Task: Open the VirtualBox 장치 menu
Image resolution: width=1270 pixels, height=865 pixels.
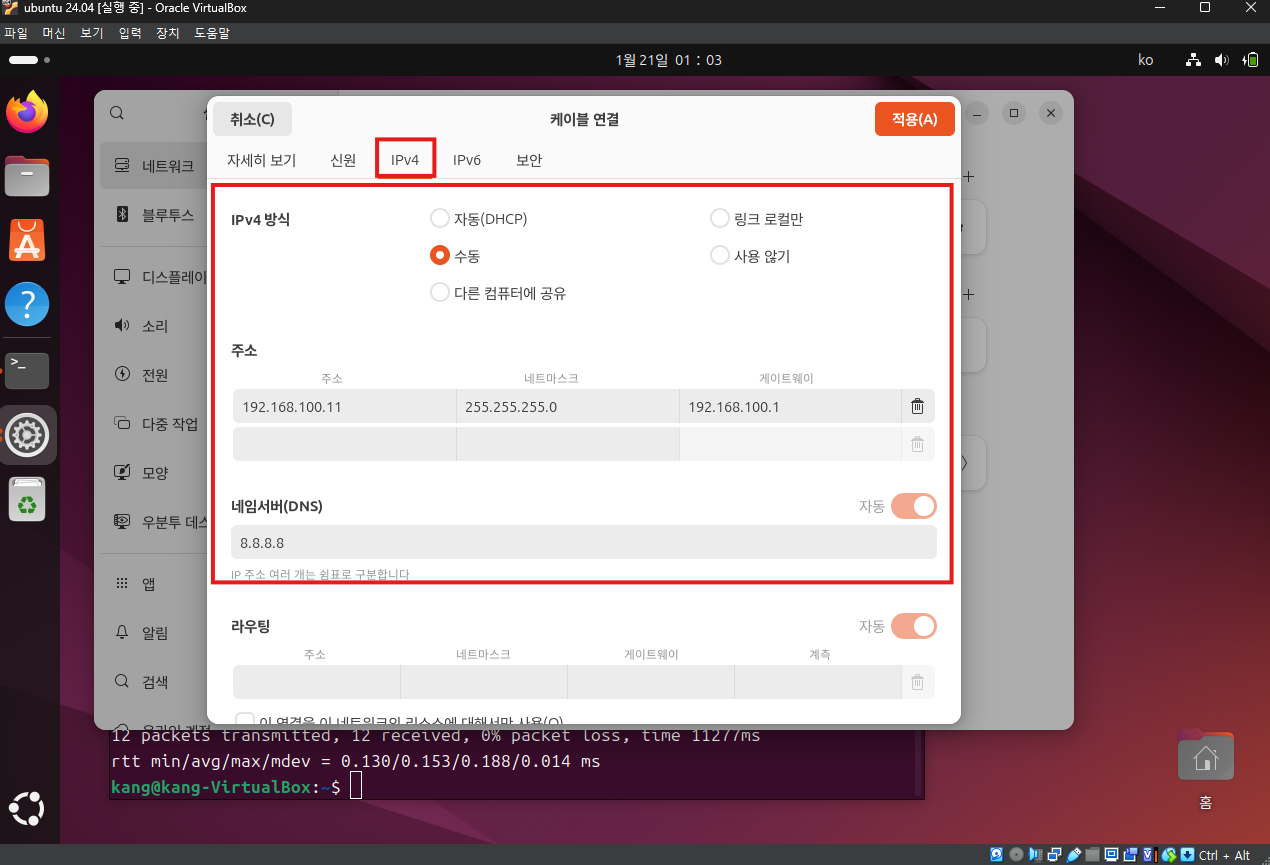Action: 168,33
